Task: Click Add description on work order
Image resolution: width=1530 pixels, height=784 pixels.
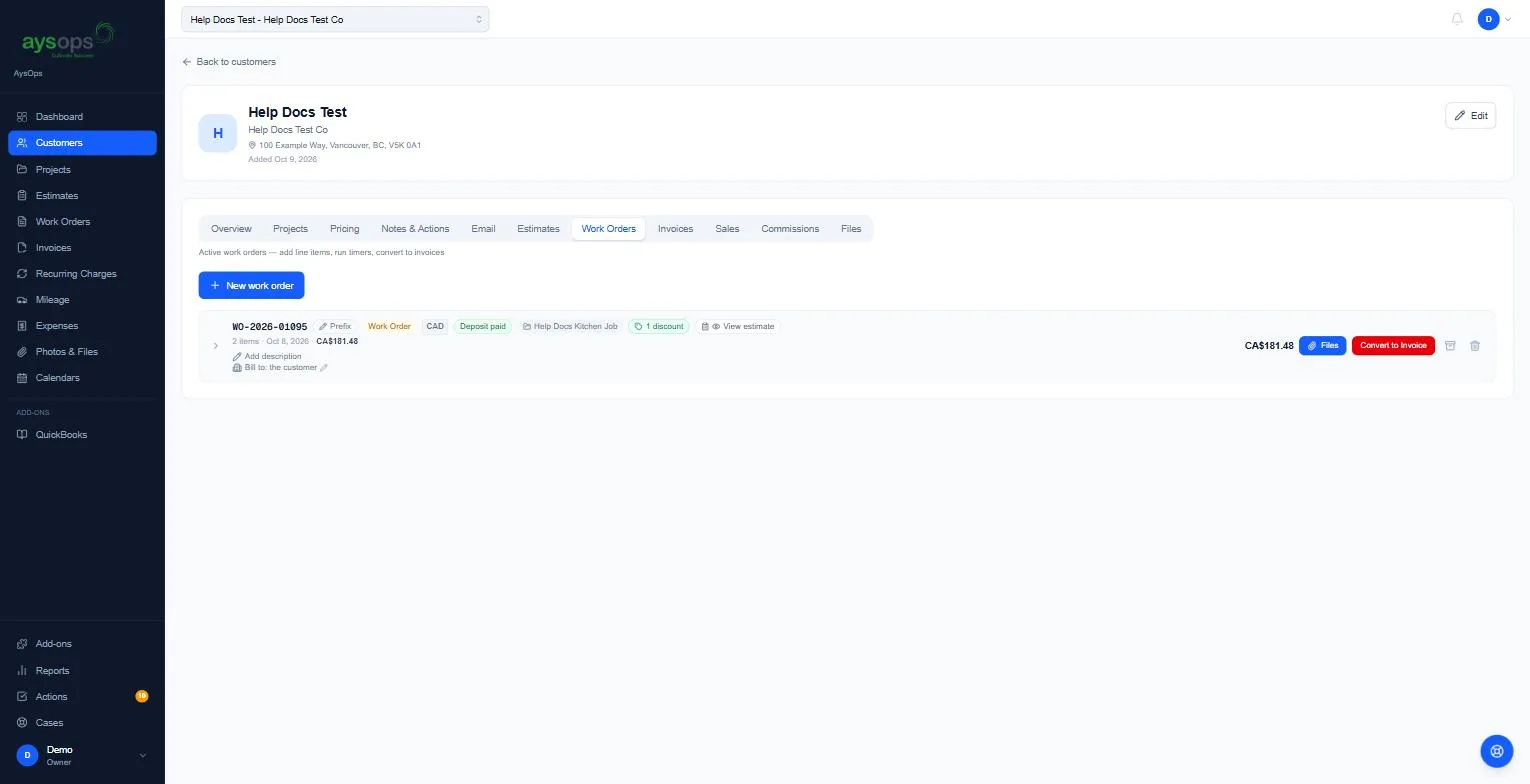Action: [x=267, y=357]
